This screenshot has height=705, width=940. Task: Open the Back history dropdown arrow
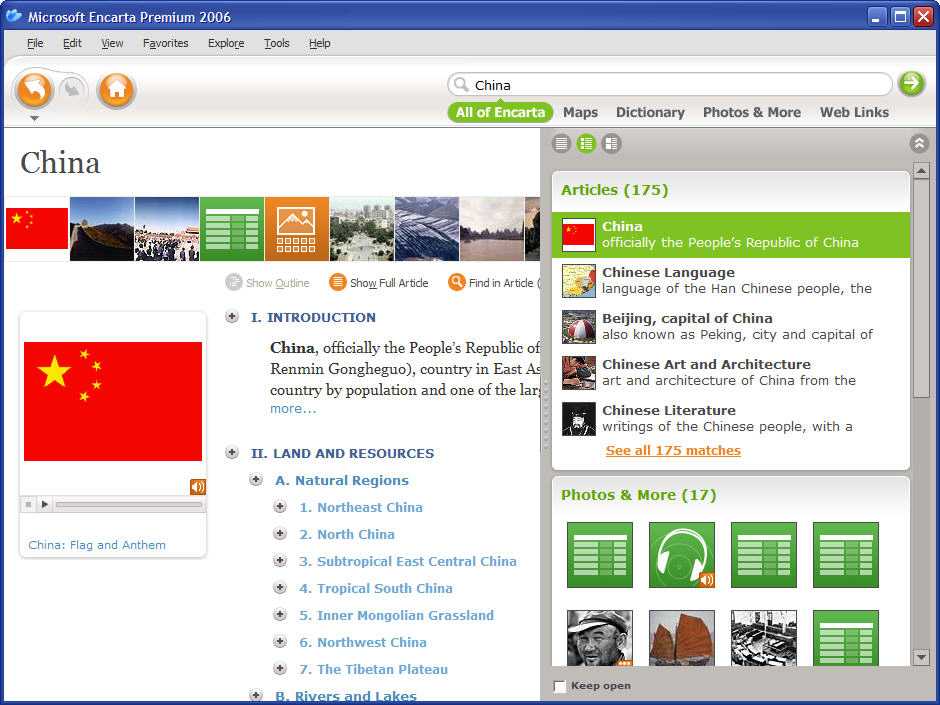pos(35,119)
